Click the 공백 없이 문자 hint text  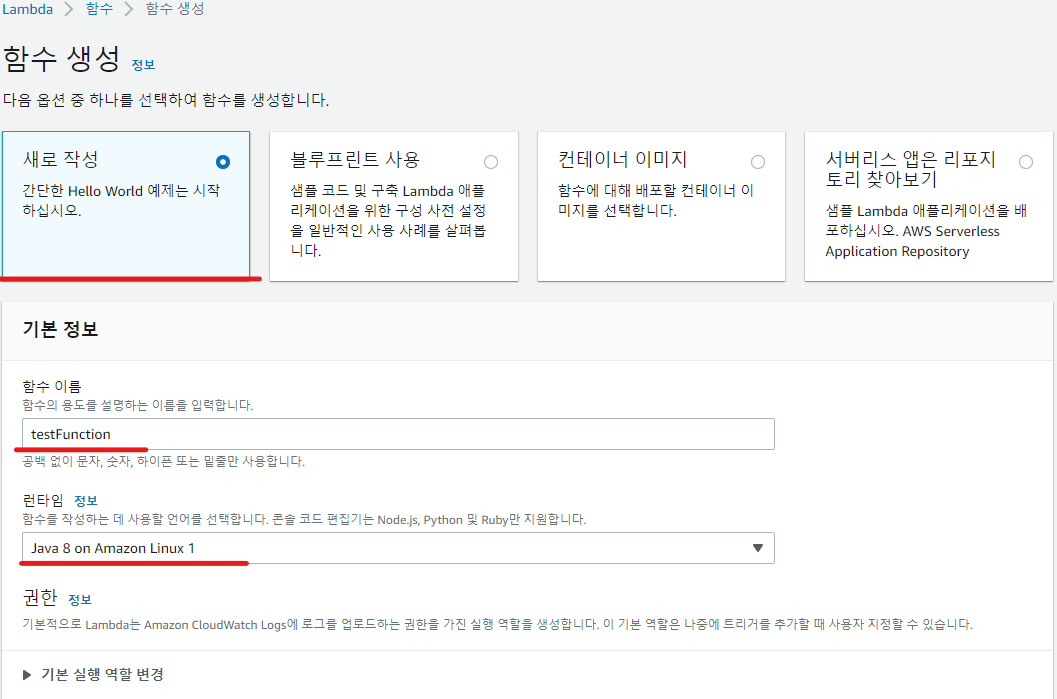point(163,461)
